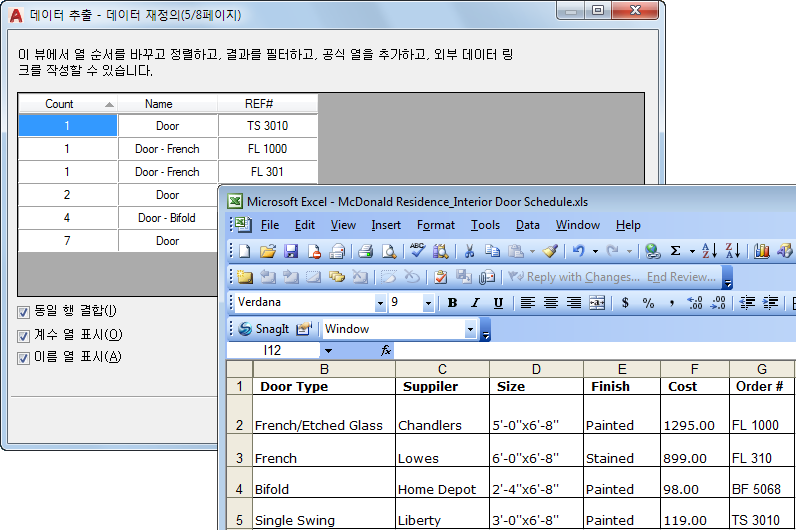The height and width of the screenshot is (530, 796).
Task: Click the Spelling check icon in Excel
Action: (418, 251)
